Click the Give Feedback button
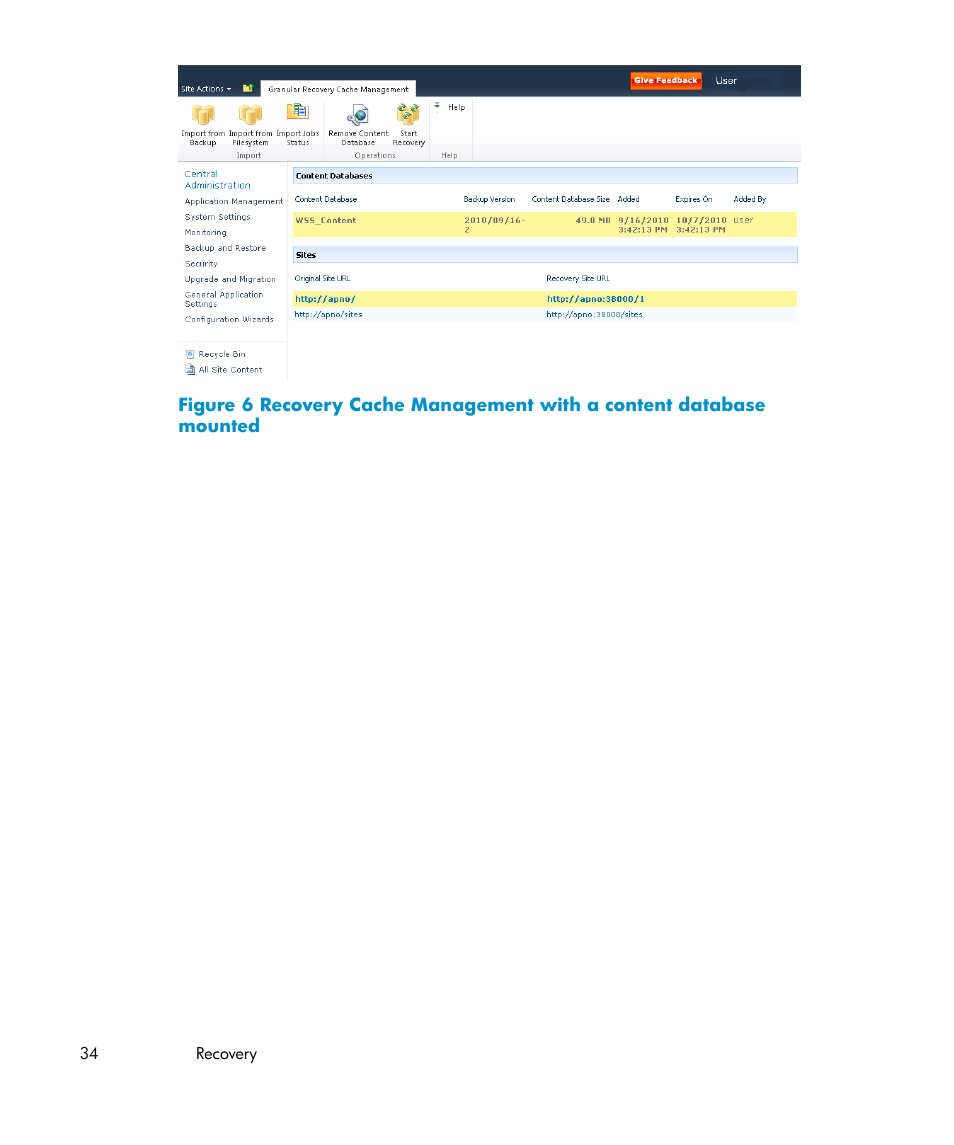This screenshot has height=1145, width=954. pos(665,80)
